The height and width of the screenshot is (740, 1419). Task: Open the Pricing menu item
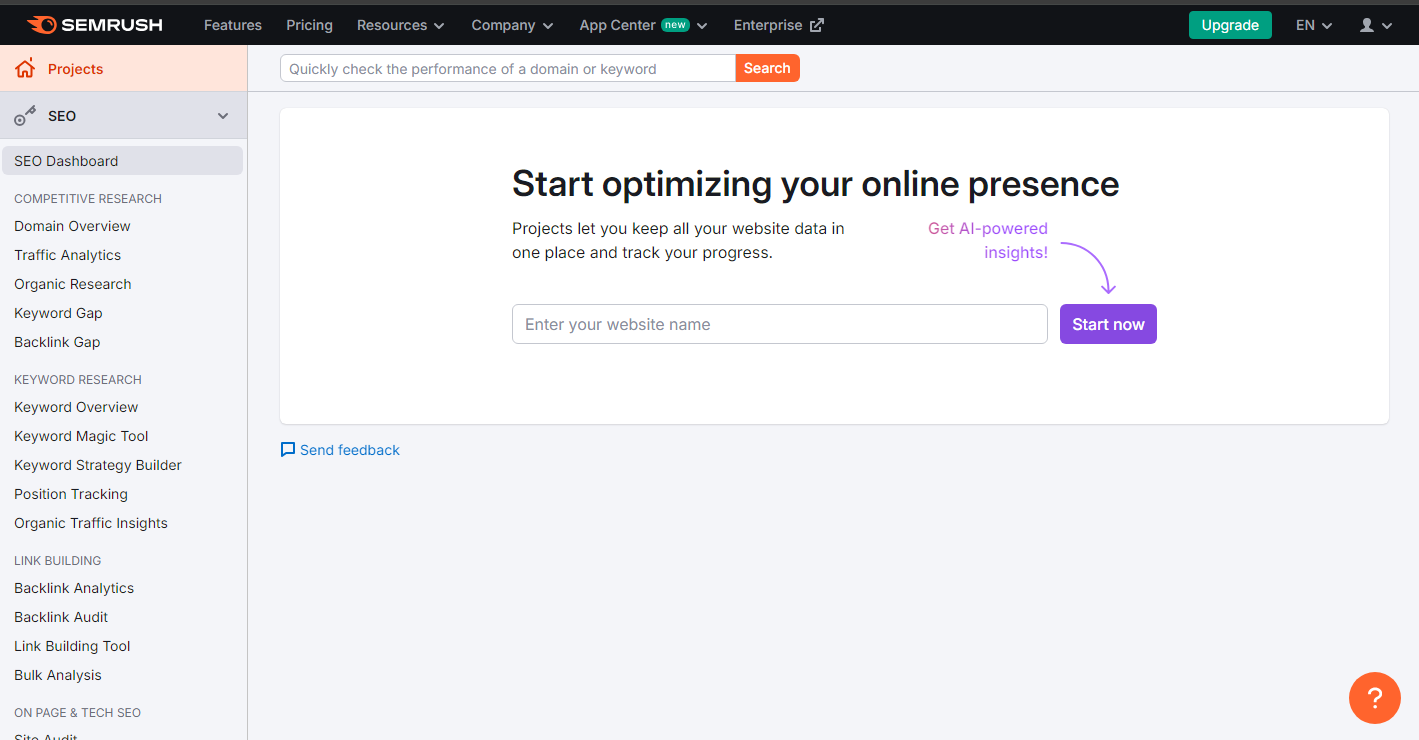click(x=309, y=25)
